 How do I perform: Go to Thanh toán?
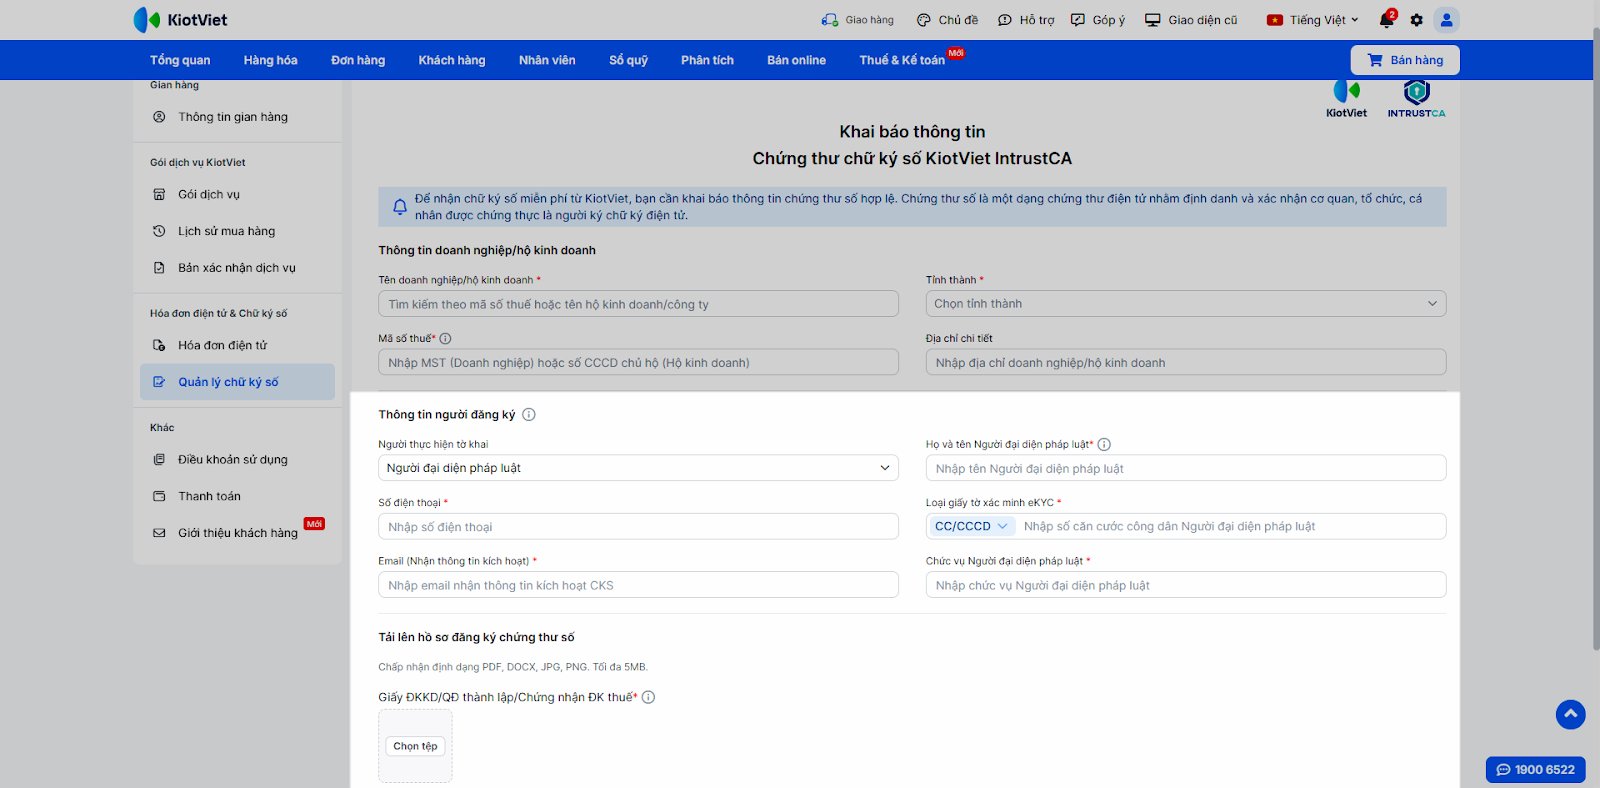coord(210,496)
